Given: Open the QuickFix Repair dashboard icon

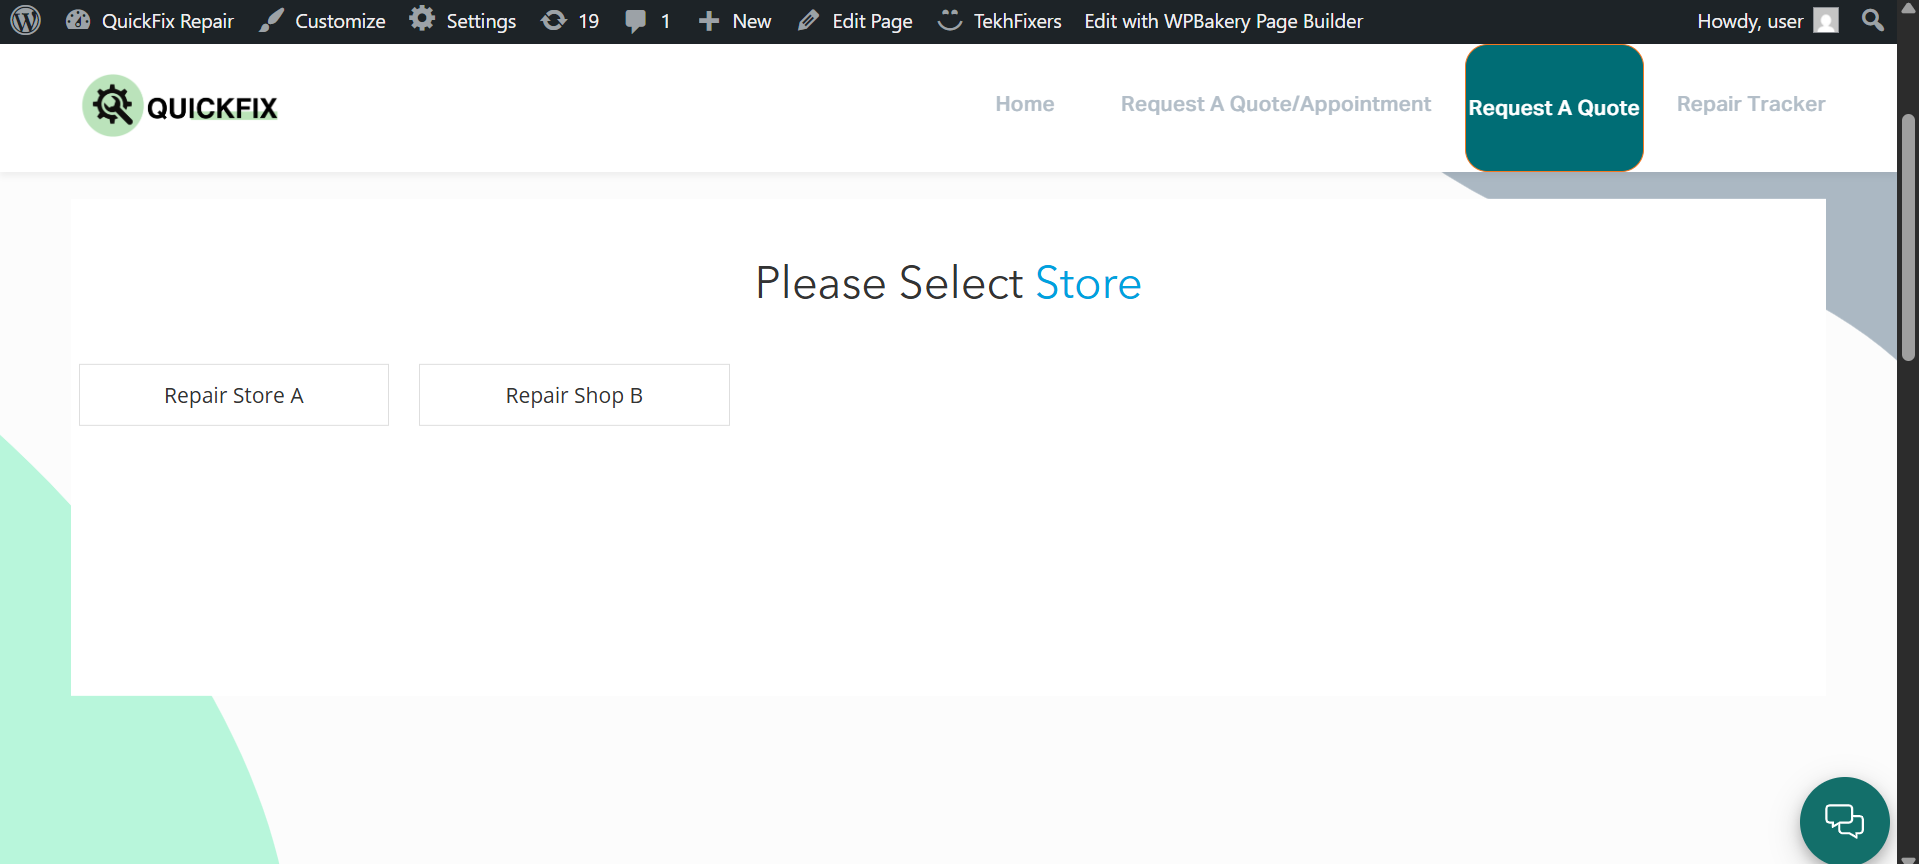Looking at the screenshot, I should coord(78,21).
